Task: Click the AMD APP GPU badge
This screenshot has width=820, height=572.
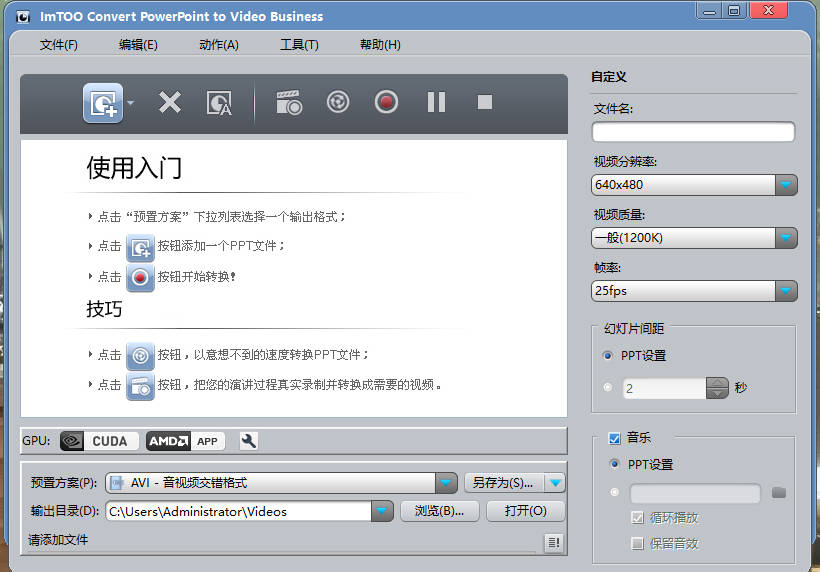Action: 186,441
